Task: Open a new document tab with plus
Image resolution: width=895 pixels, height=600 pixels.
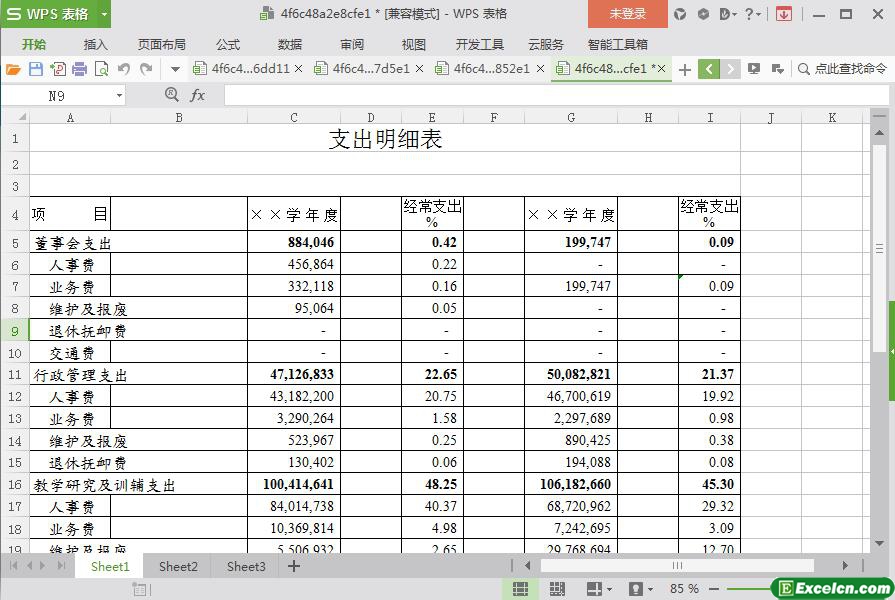Action: tap(684, 69)
